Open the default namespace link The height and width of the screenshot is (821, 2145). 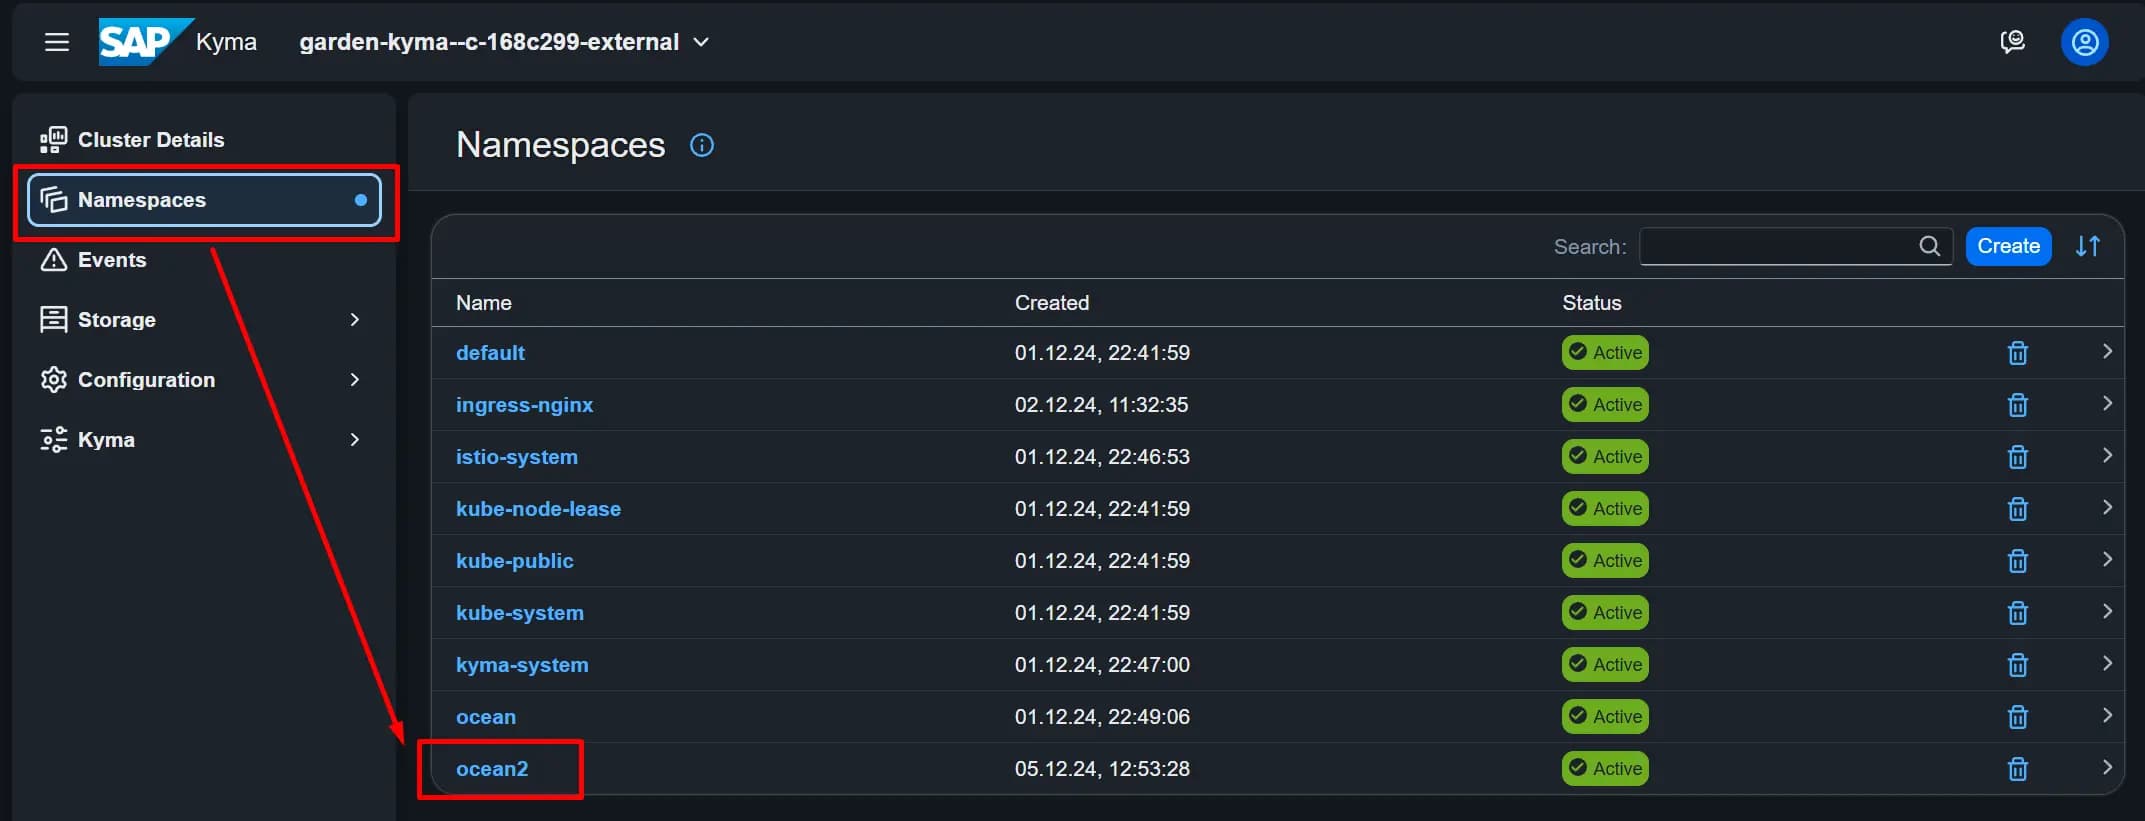(490, 353)
